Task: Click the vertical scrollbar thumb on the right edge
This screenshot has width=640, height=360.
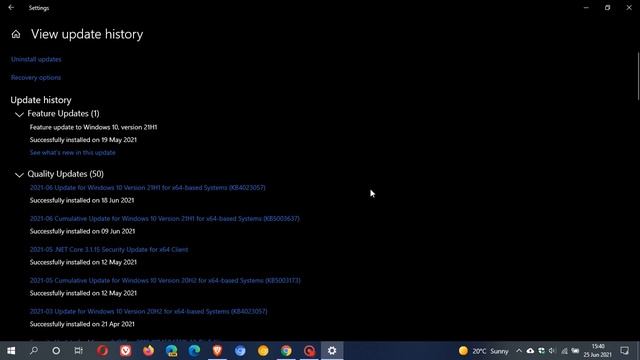Action: [638, 76]
